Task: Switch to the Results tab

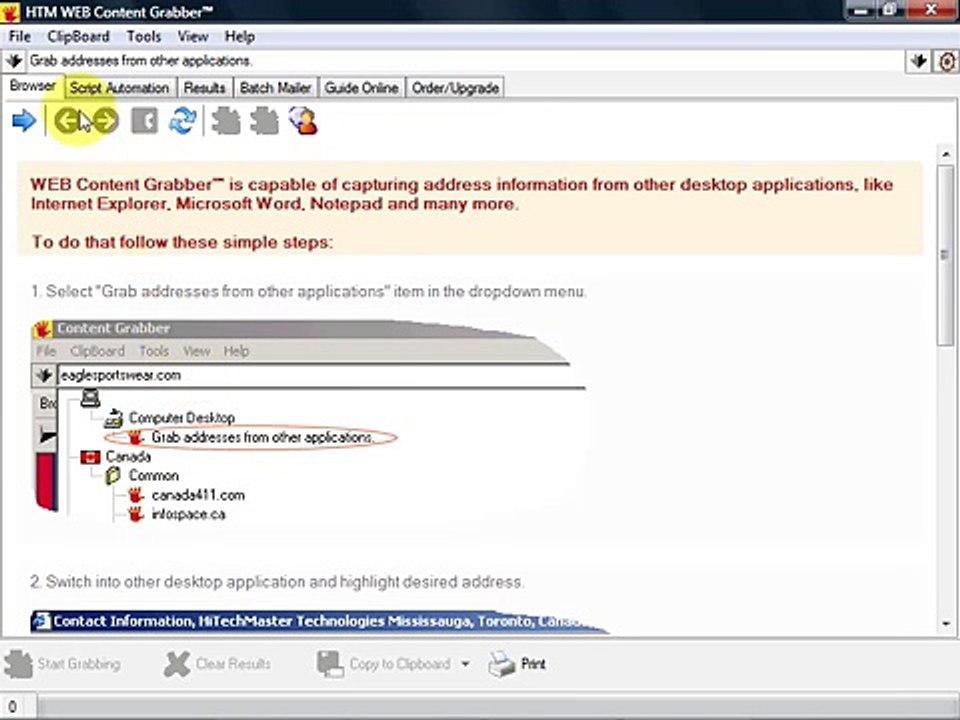Action: (x=204, y=88)
